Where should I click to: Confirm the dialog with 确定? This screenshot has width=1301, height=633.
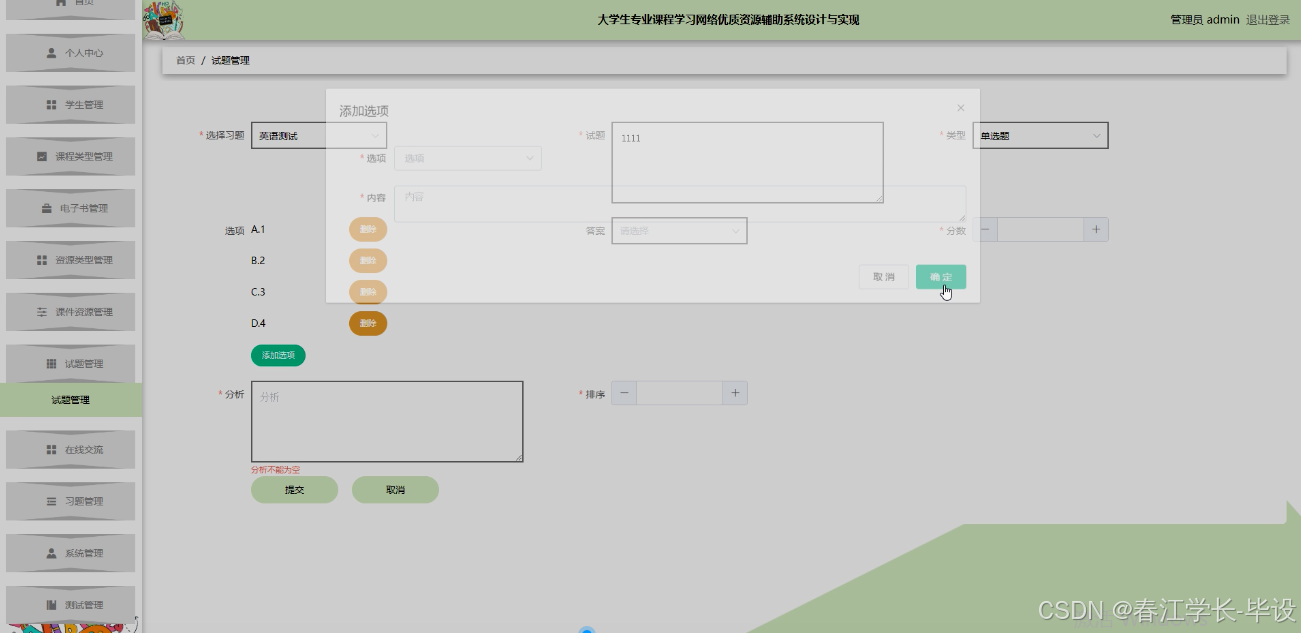pyautogui.click(x=941, y=277)
